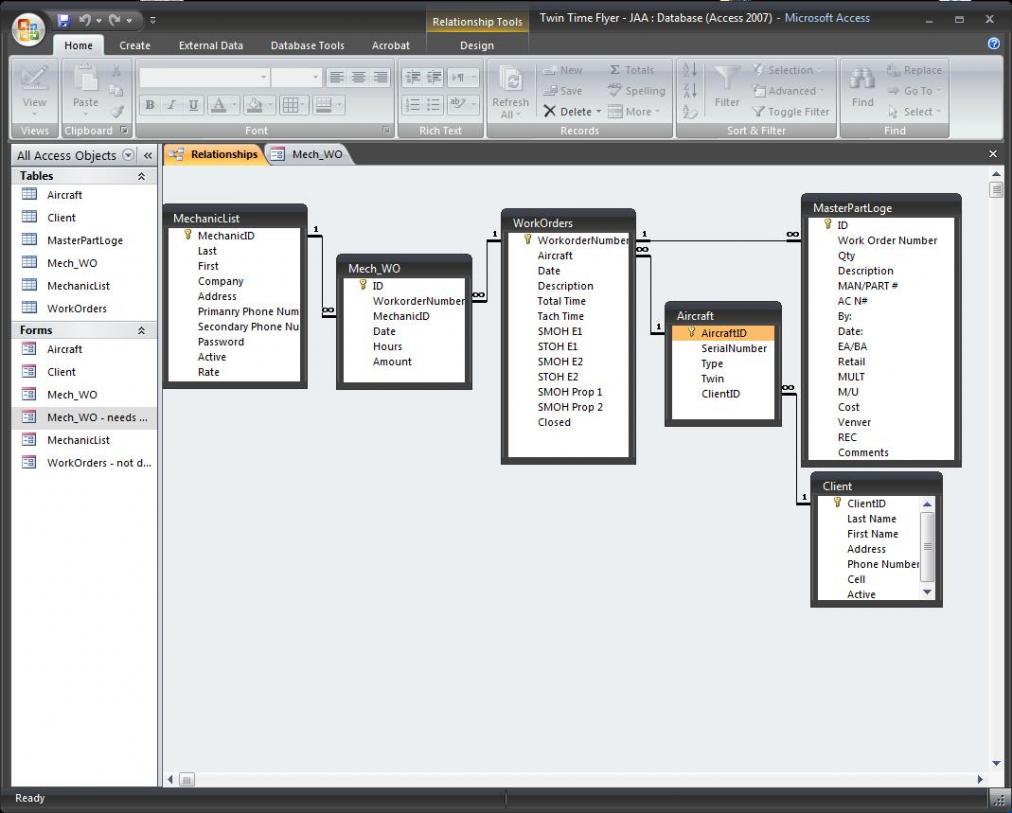Click the WorkOrders table title bar
Screen dimensions: 1012x813
point(568,223)
